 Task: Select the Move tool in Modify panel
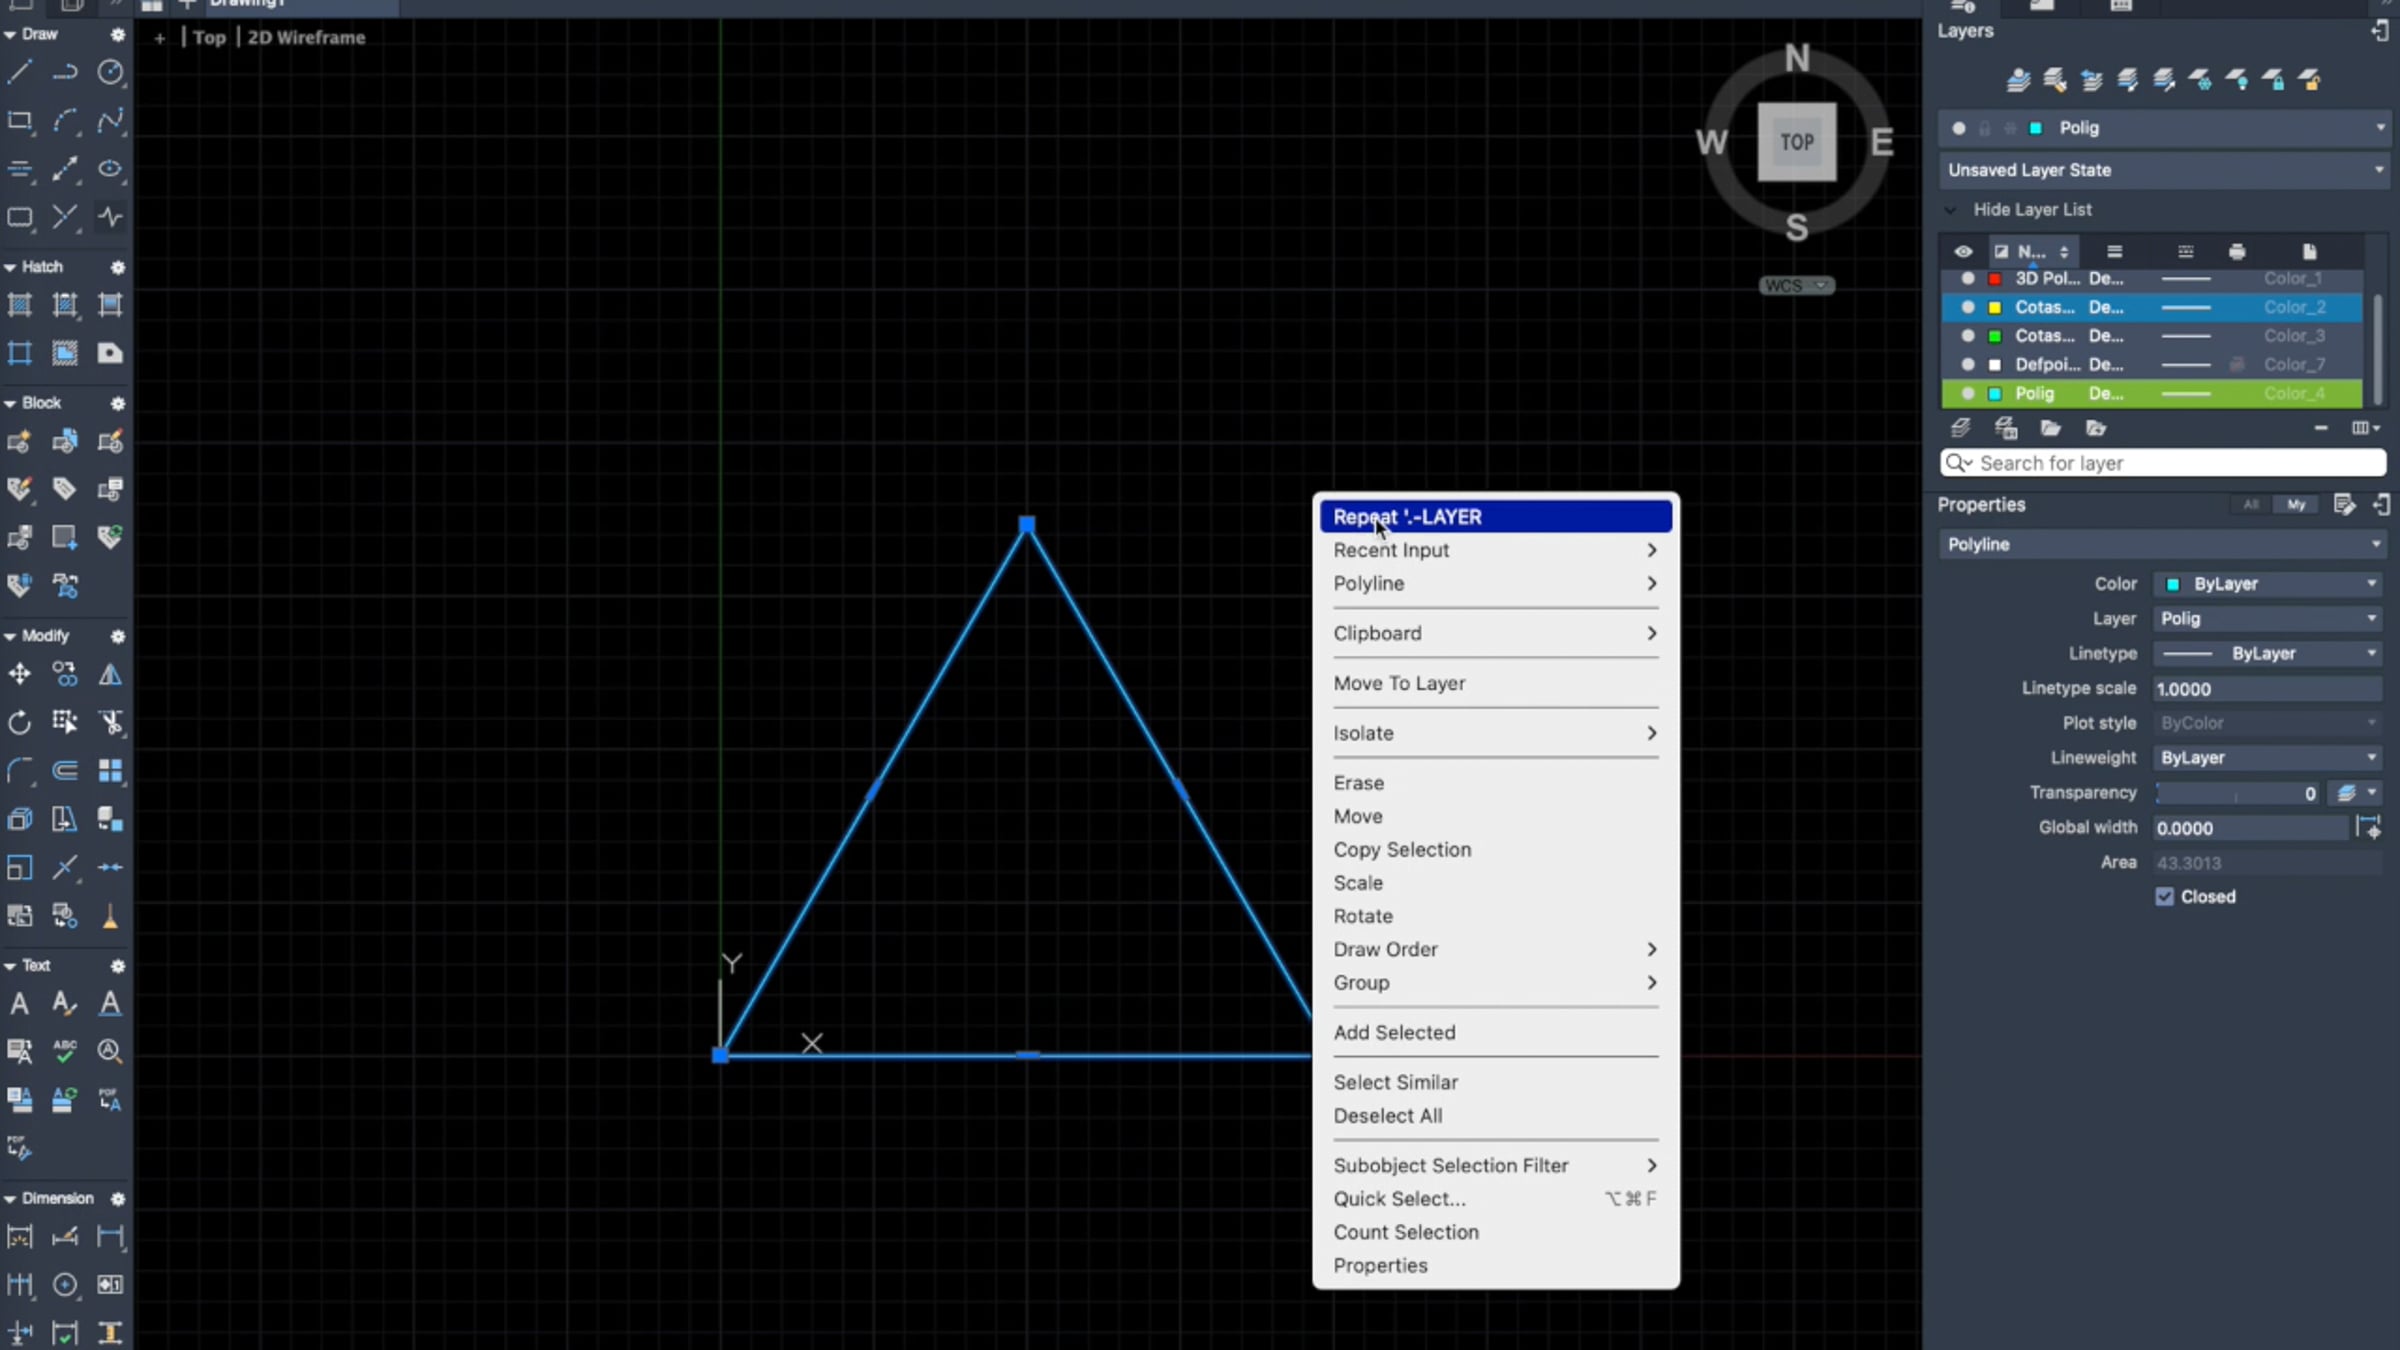pos(20,675)
